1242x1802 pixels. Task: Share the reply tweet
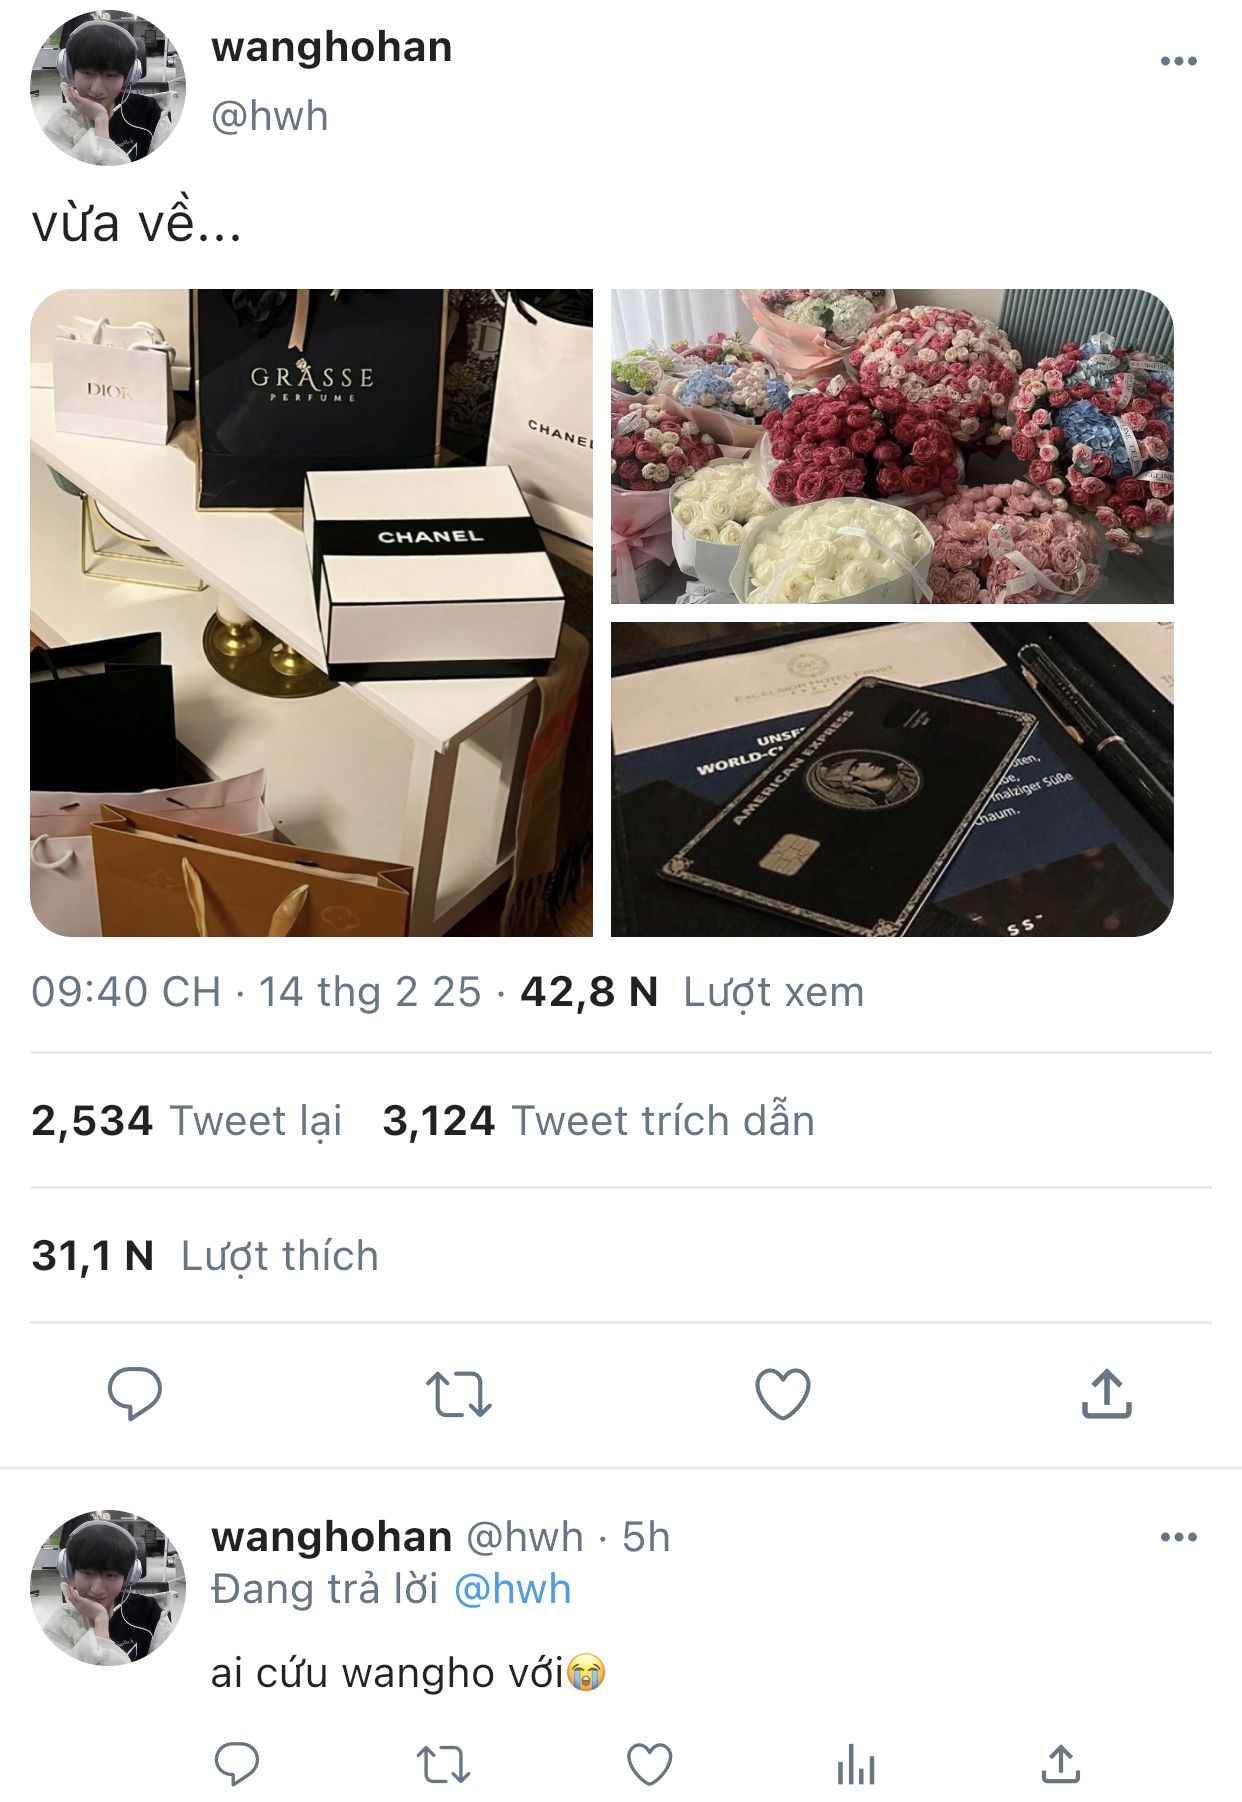click(1061, 1764)
